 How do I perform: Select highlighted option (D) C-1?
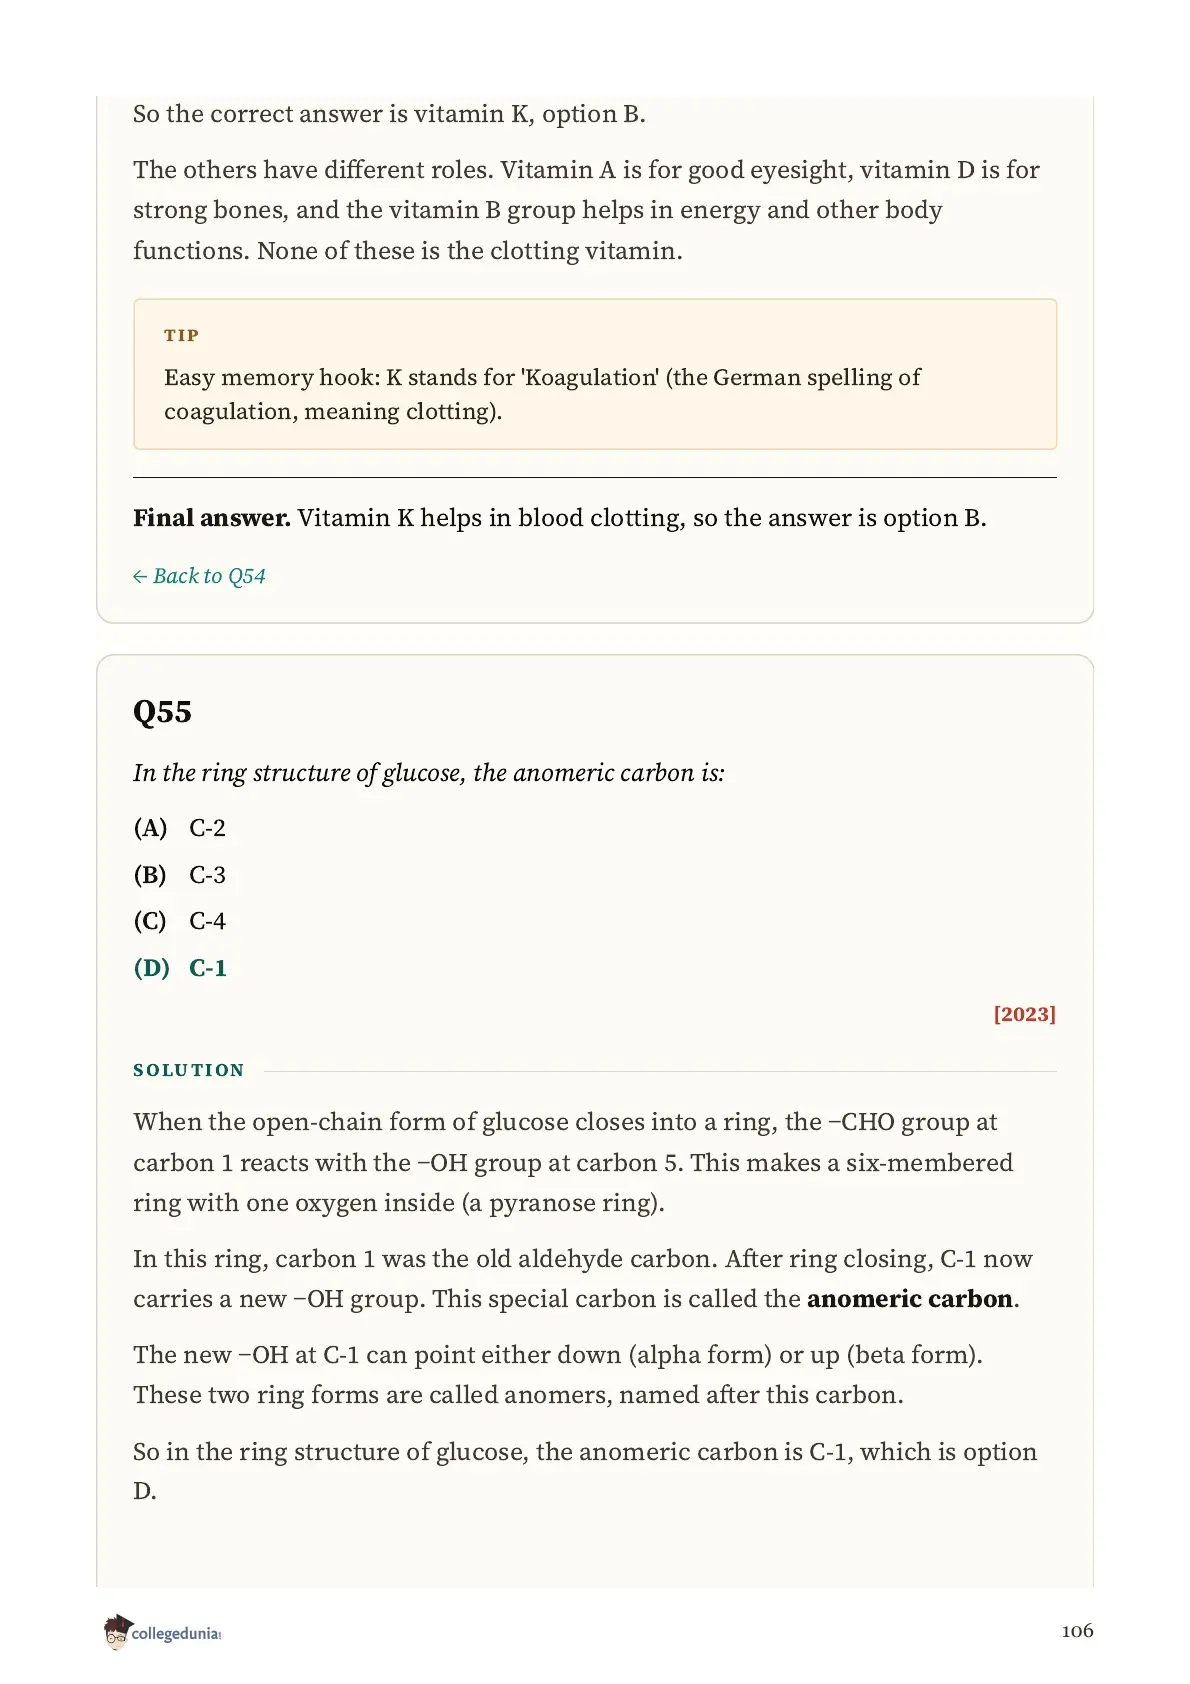tap(180, 968)
